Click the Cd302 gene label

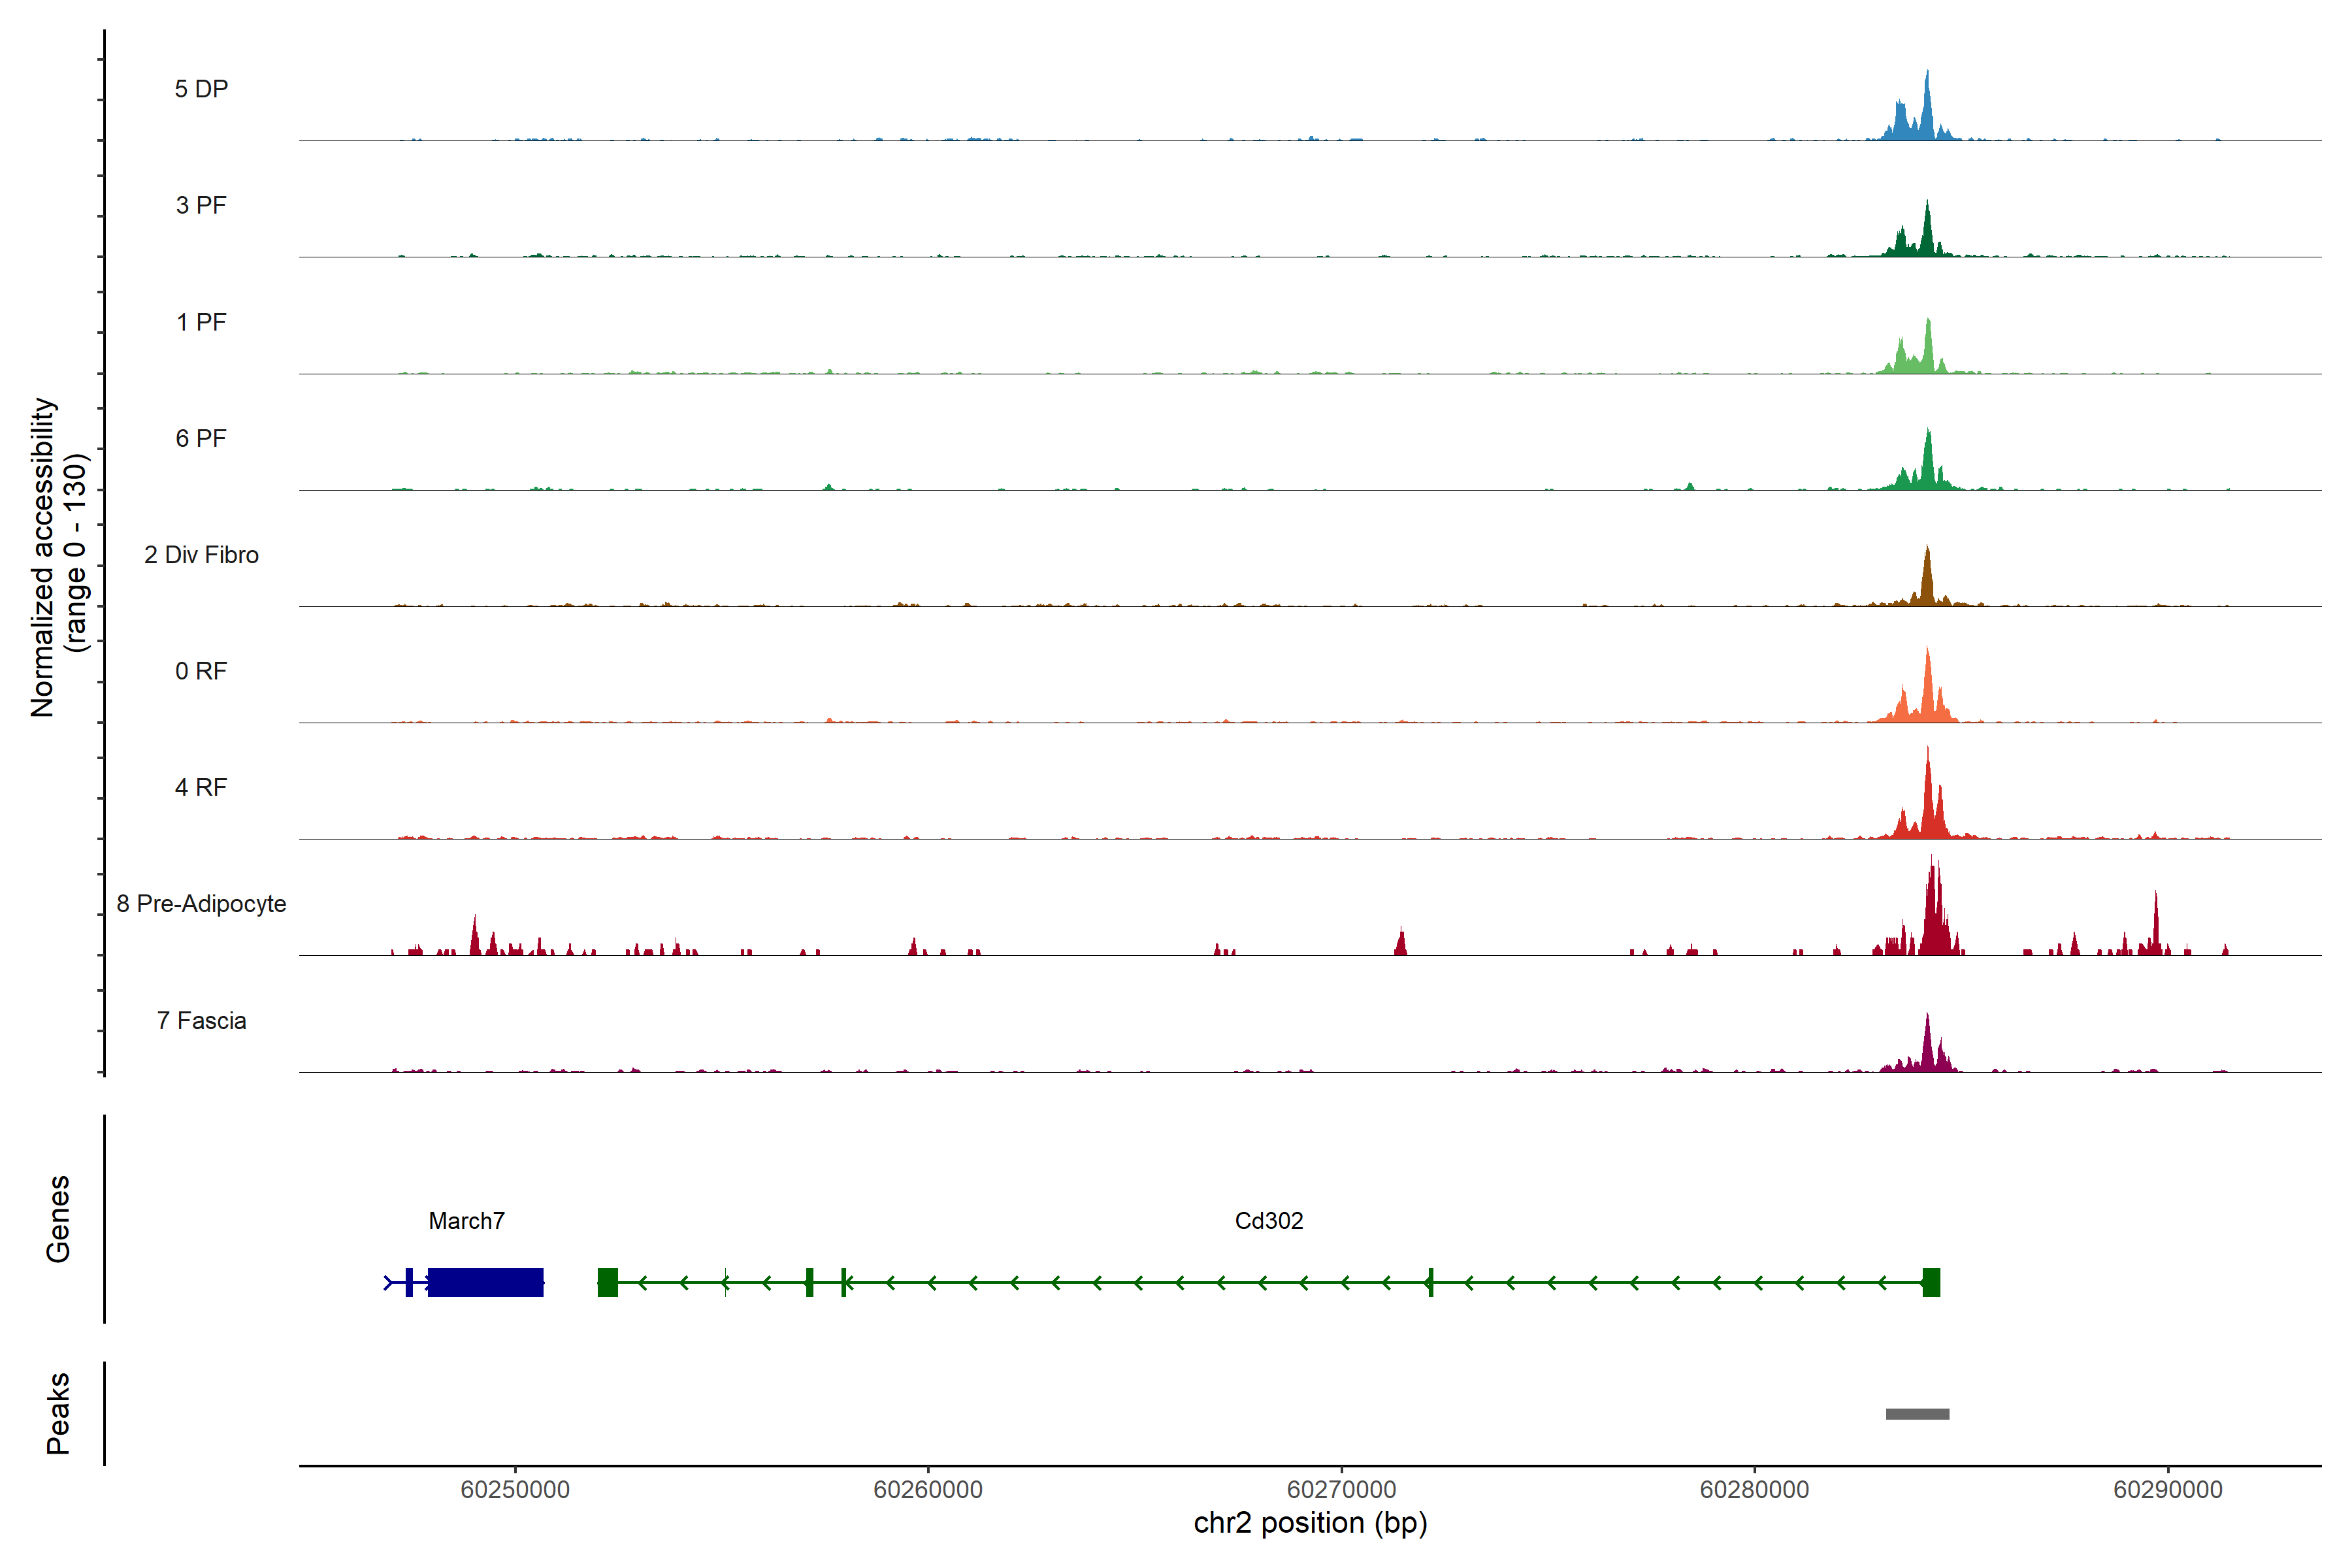click(x=1268, y=1220)
